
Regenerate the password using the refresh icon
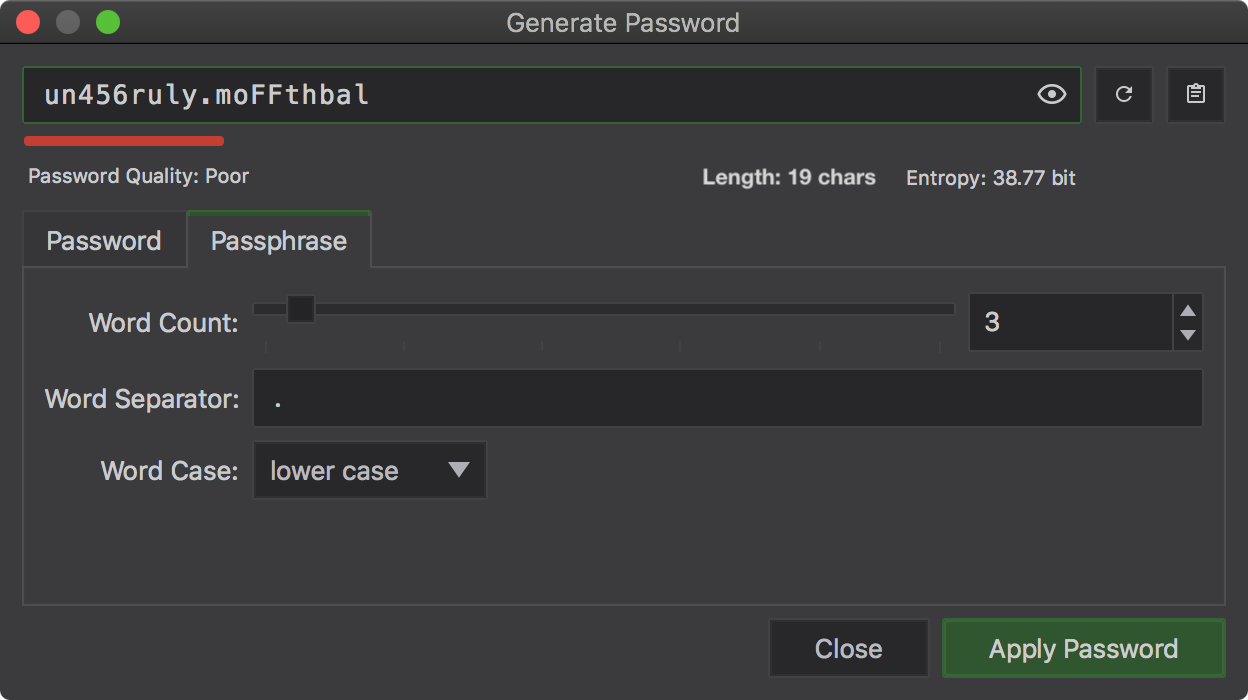coord(1124,94)
